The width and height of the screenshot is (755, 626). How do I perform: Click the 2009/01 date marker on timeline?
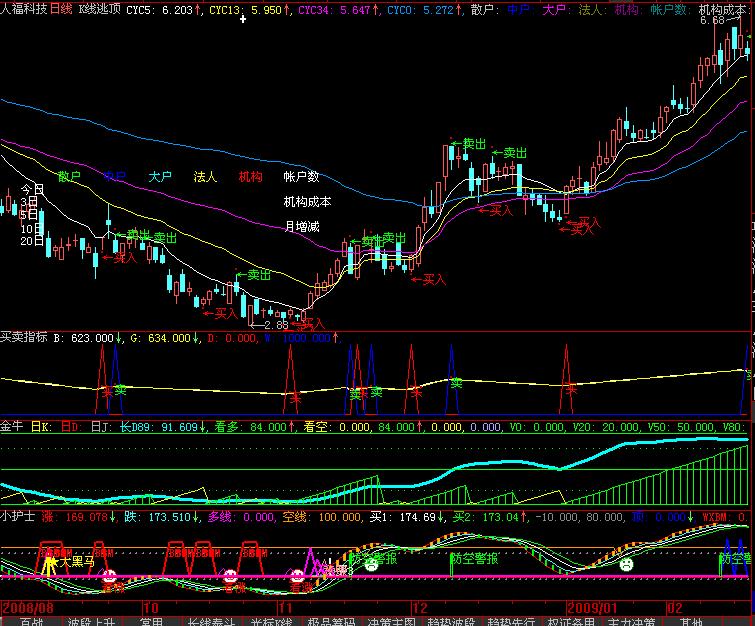pyautogui.click(x=592, y=608)
